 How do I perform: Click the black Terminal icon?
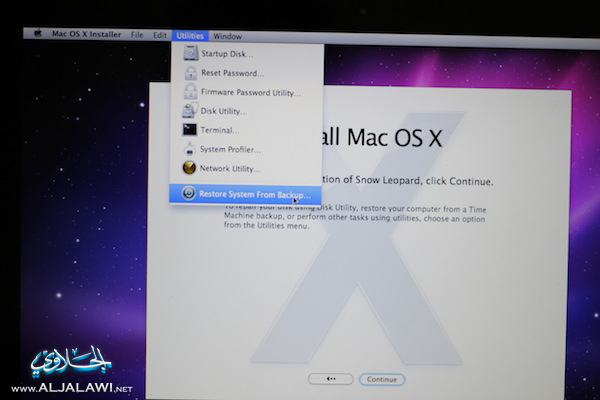tap(189, 130)
